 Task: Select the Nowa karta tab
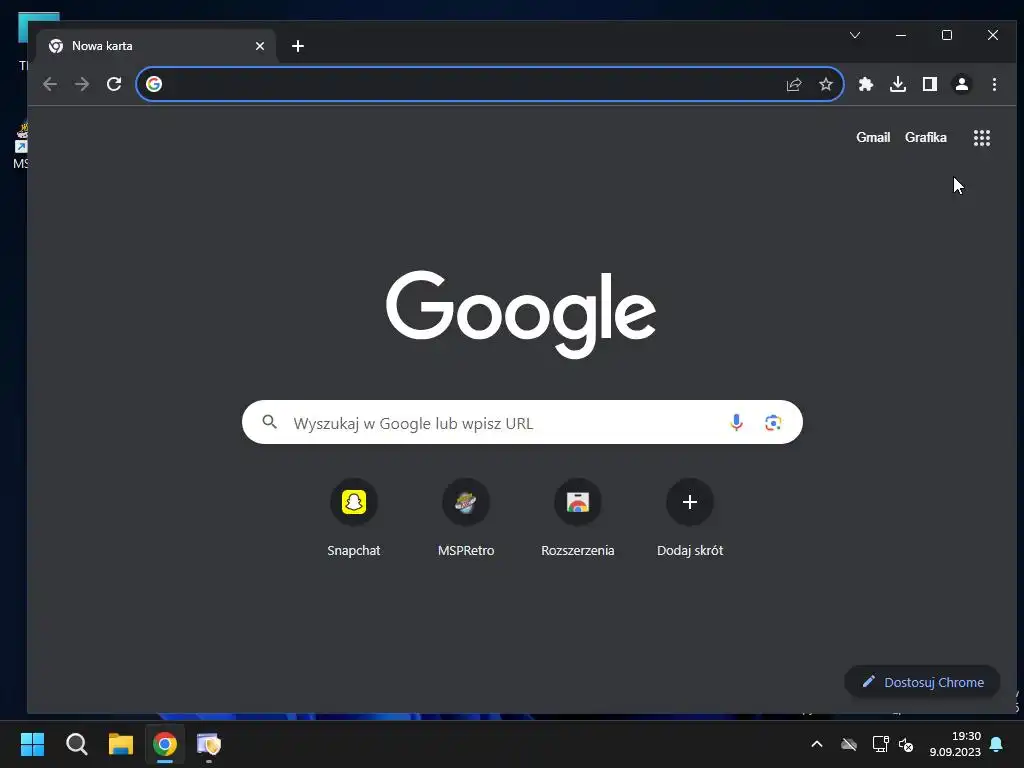point(157,46)
